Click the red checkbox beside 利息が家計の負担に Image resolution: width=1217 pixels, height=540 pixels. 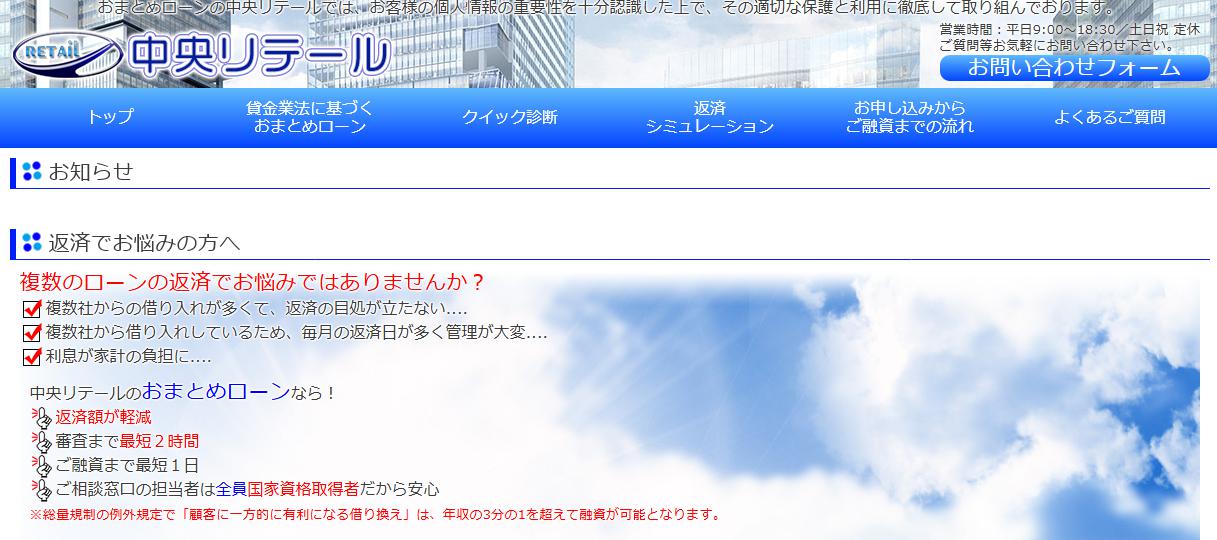(x=31, y=357)
